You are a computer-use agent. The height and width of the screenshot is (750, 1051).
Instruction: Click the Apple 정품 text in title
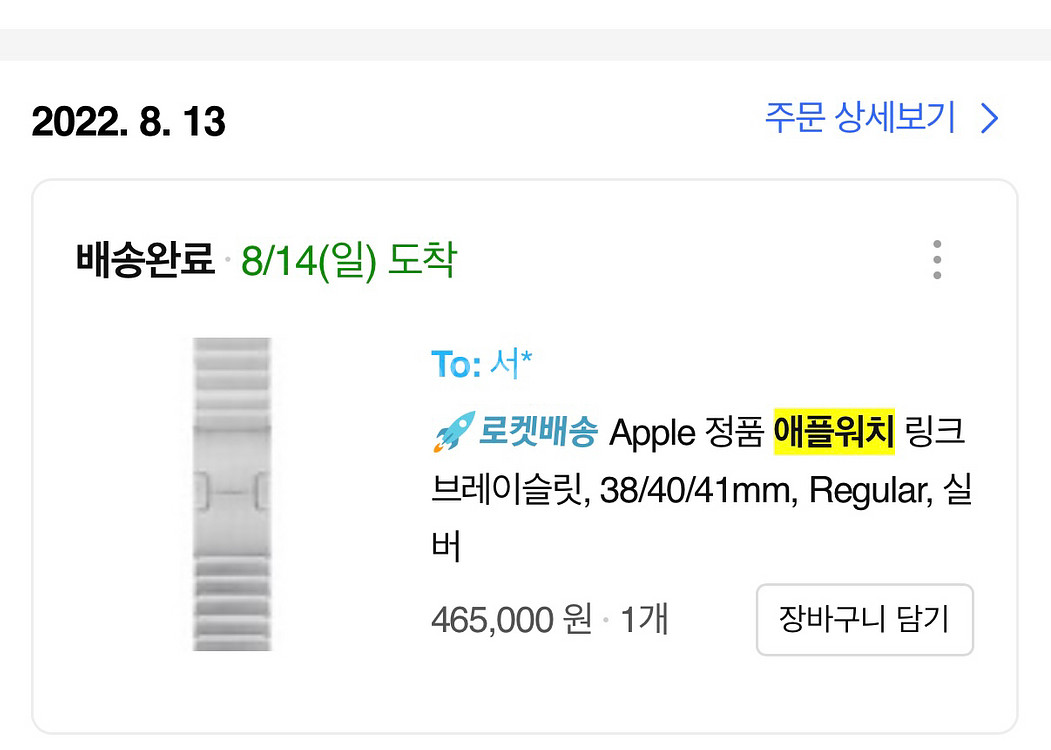click(688, 433)
